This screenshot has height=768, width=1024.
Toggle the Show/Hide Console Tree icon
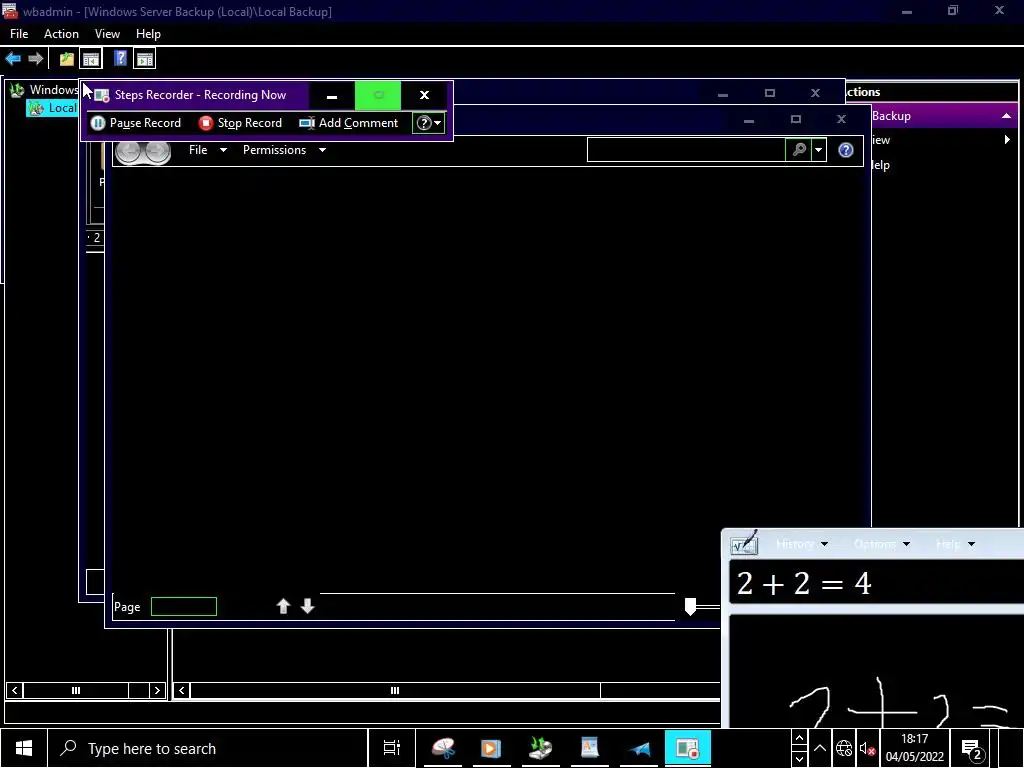pos(91,59)
